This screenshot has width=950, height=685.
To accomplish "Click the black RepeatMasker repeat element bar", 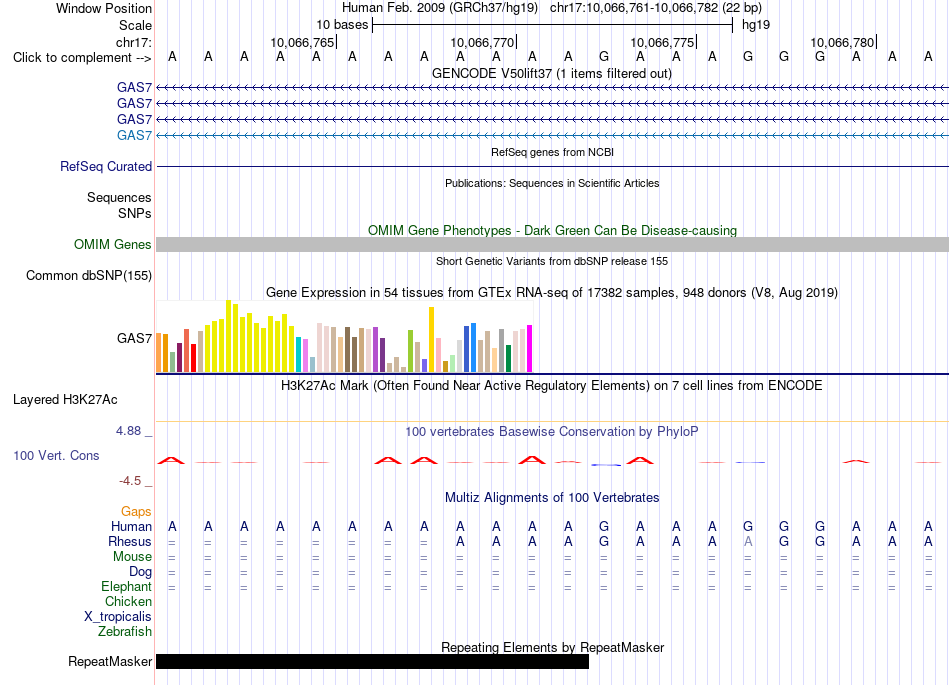I will click(372, 661).
